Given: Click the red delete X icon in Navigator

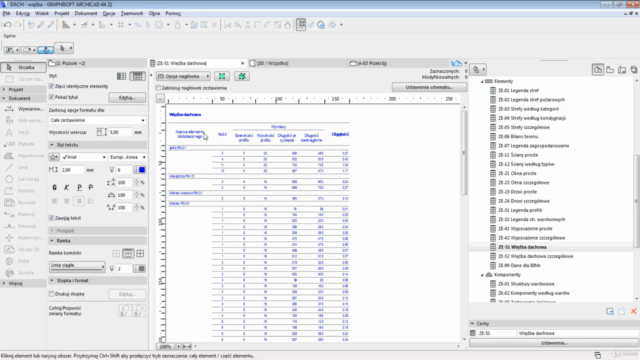Looking at the screenshot, I should (633, 311).
